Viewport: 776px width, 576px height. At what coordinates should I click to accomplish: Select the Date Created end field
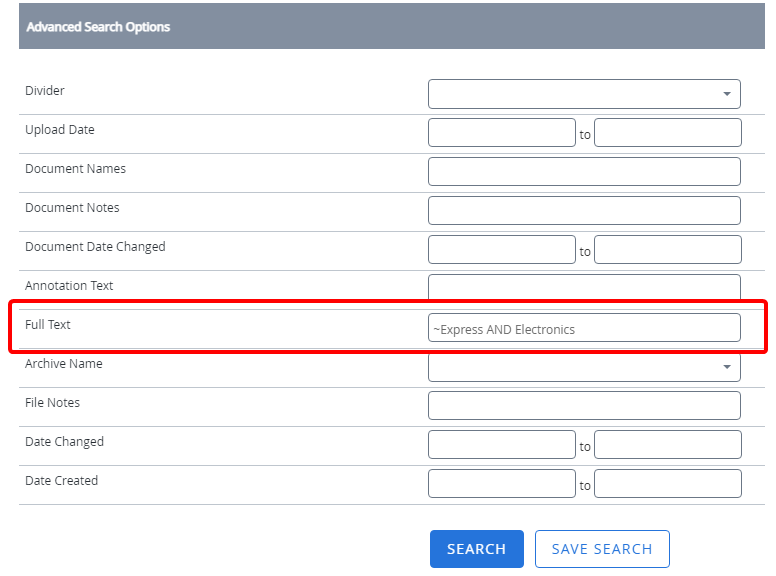(x=667, y=484)
